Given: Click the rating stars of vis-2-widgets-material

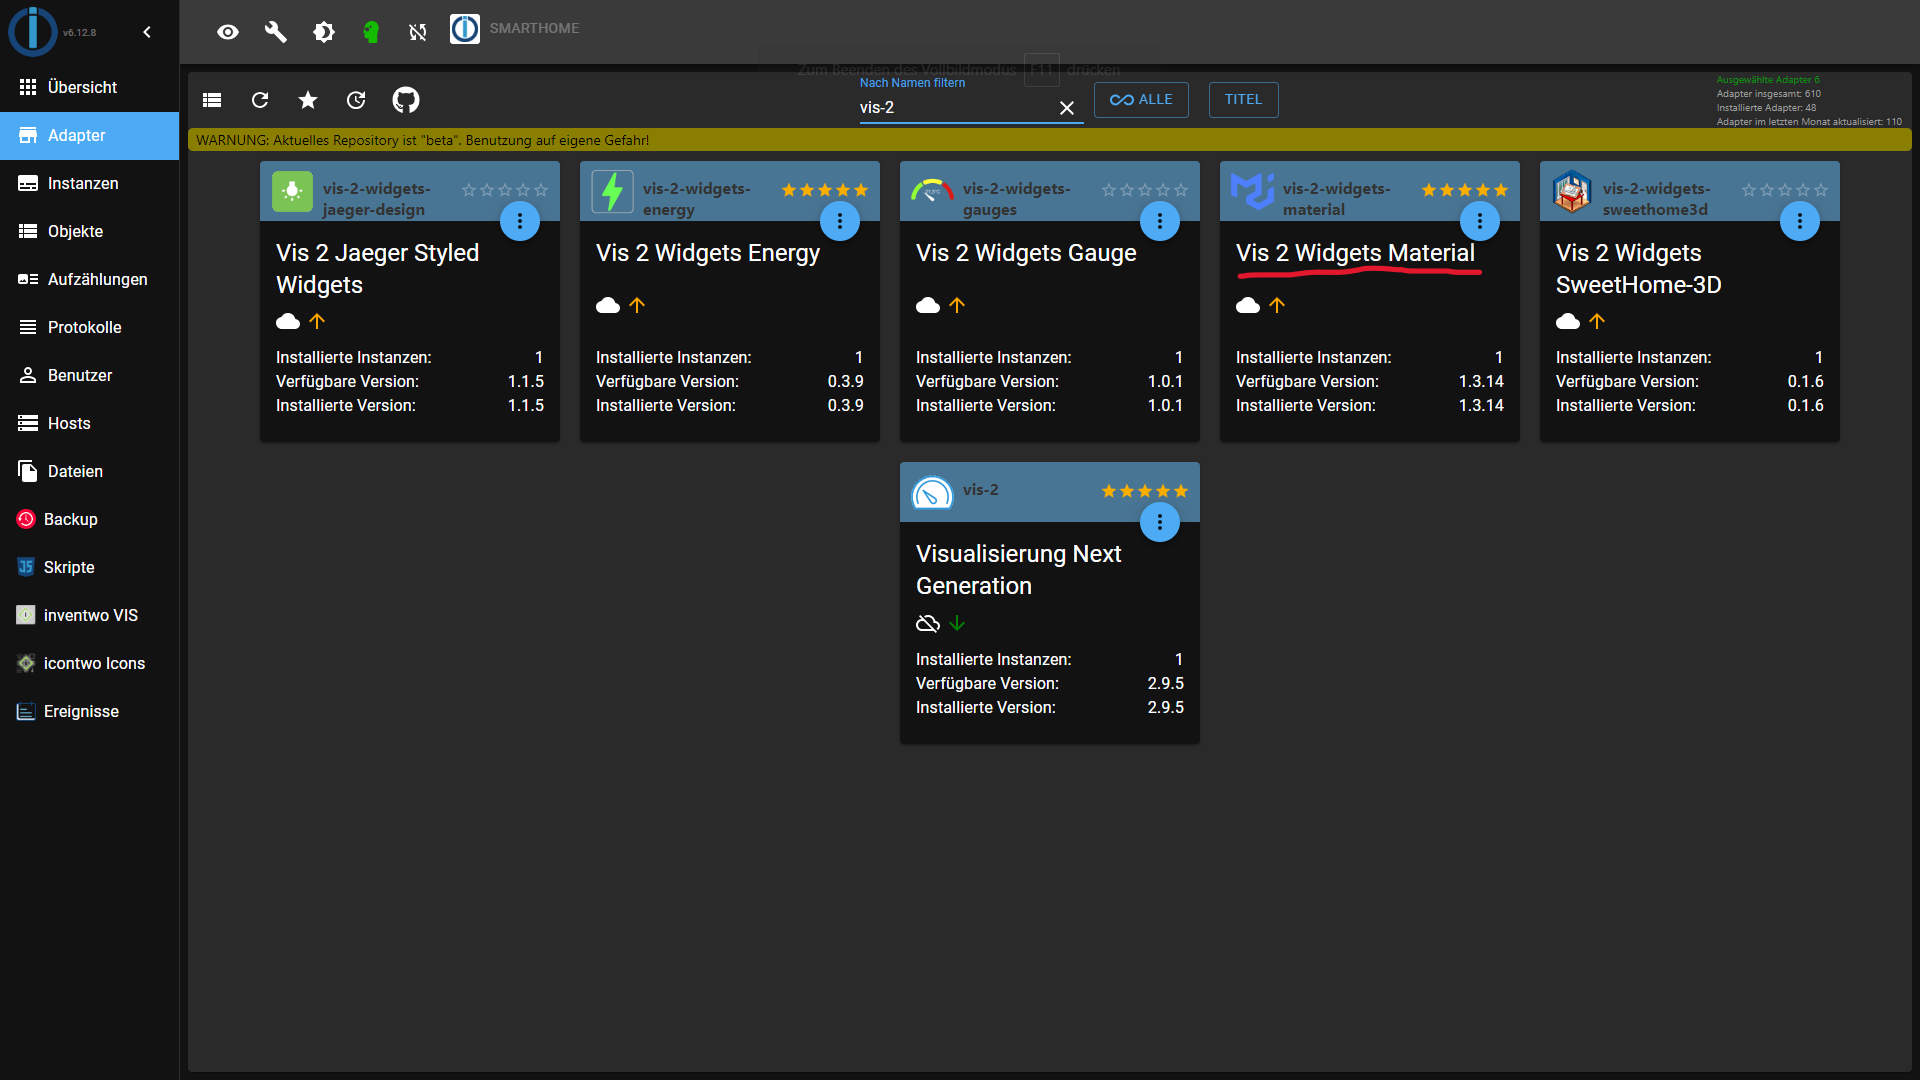Looking at the screenshot, I should tap(1465, 190).
